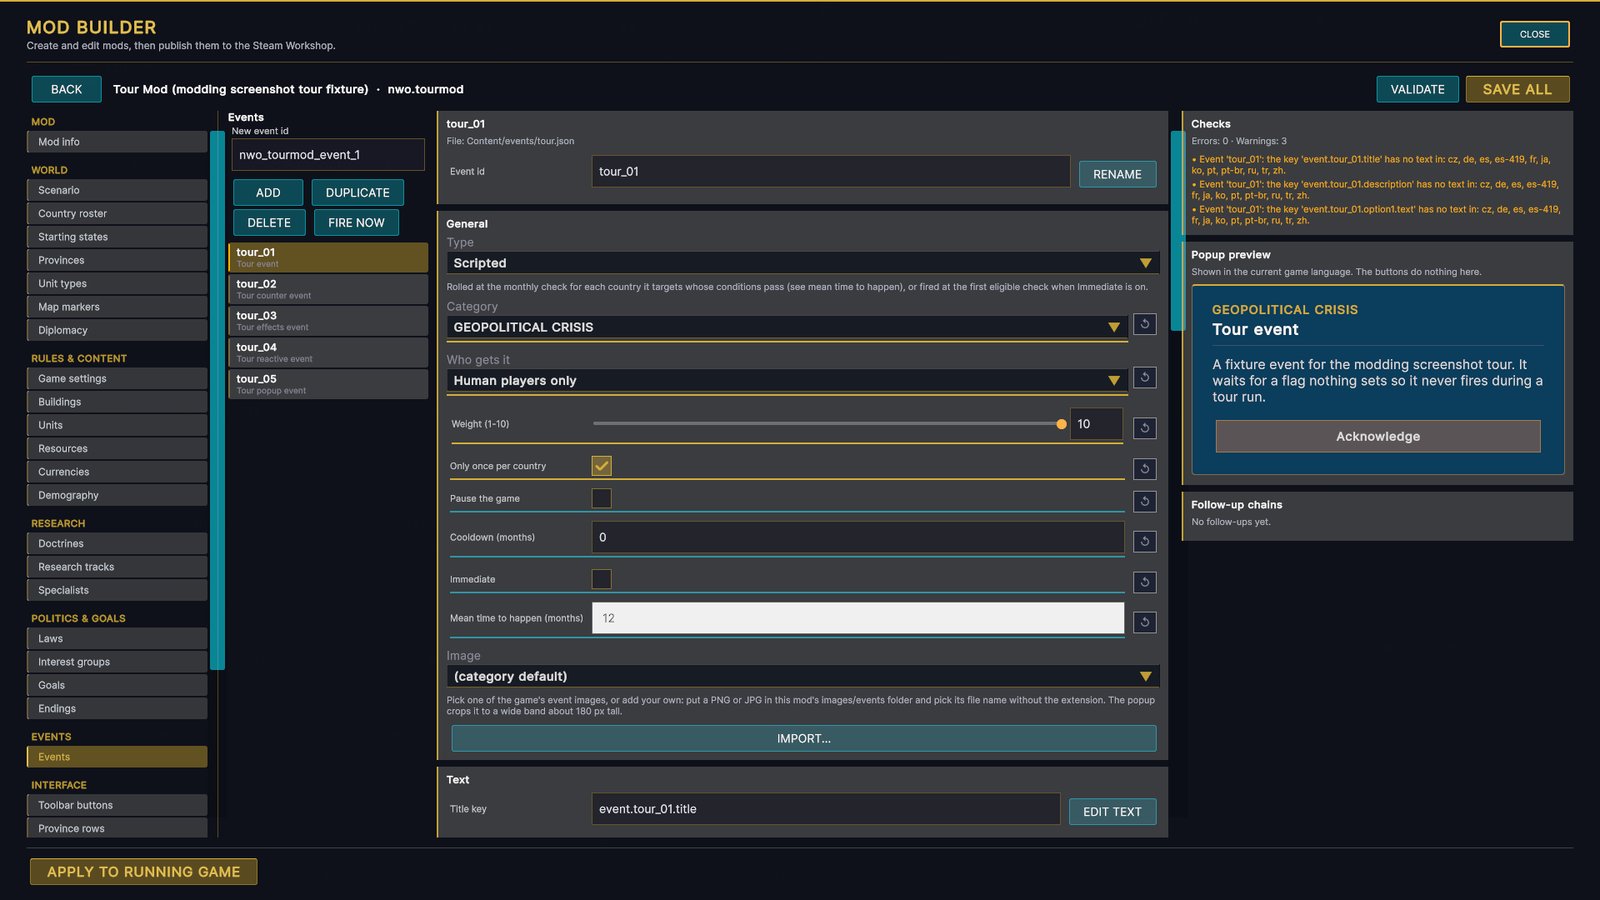This screenshot has height=900, width=1600.
Task: Click the Cooldown months input field
Action: tap(858, 537)
